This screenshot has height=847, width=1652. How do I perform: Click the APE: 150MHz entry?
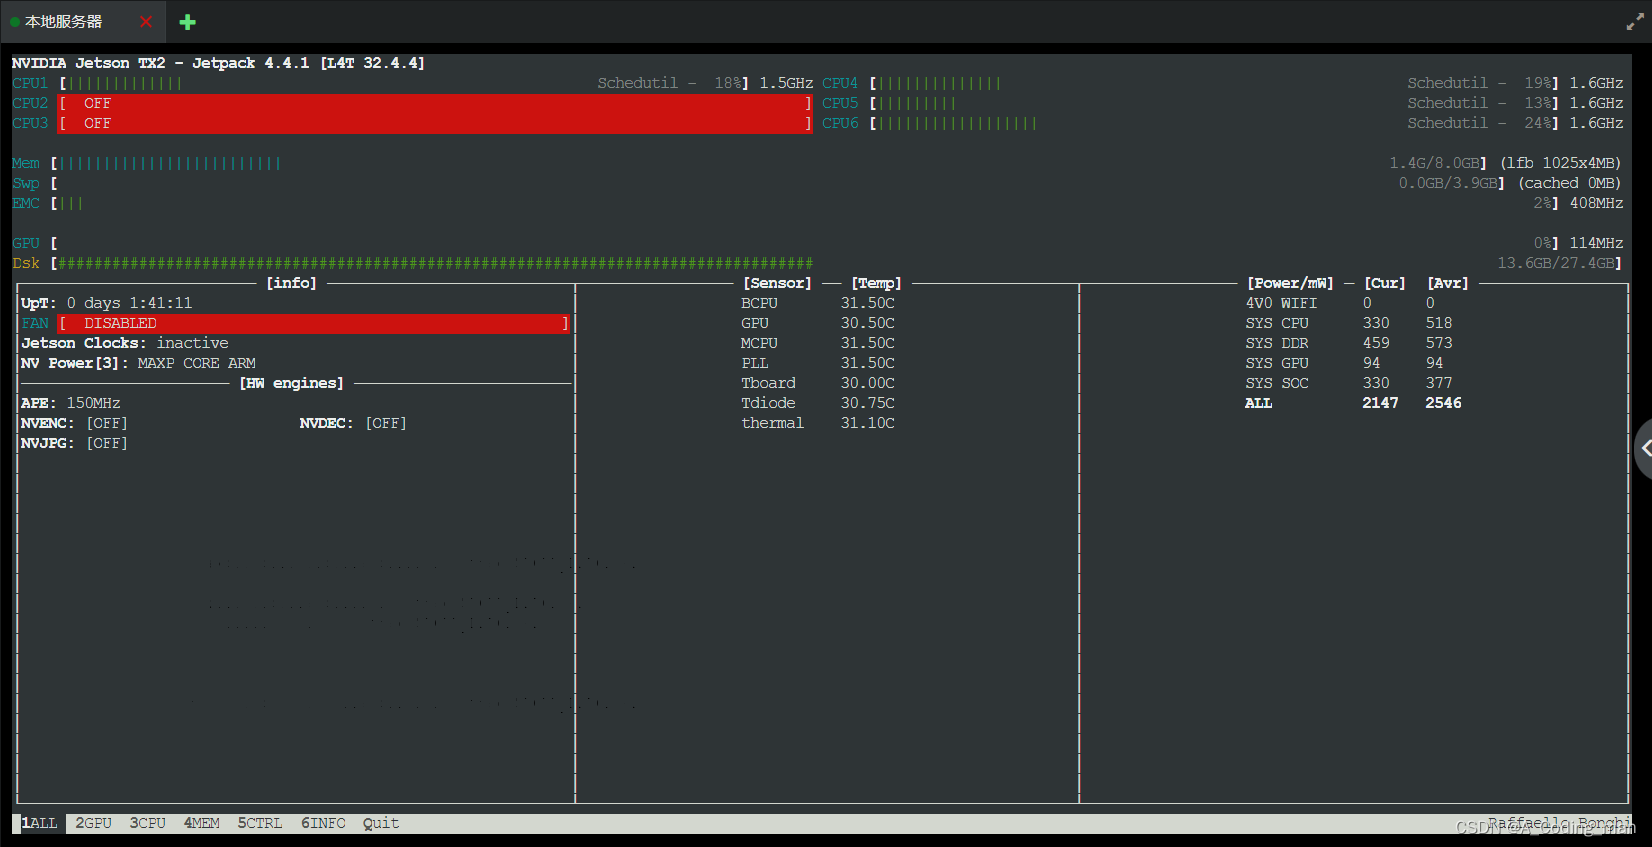(71, 403)
